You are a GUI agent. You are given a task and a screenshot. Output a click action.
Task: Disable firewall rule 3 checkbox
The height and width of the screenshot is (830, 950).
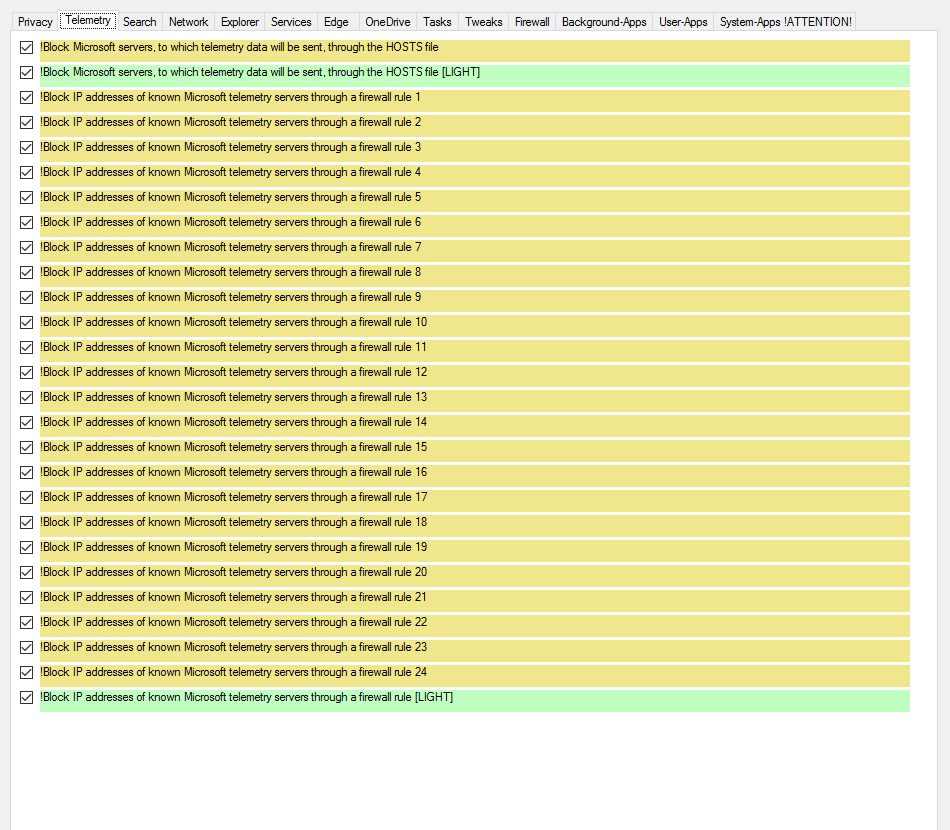click(26, 147)
